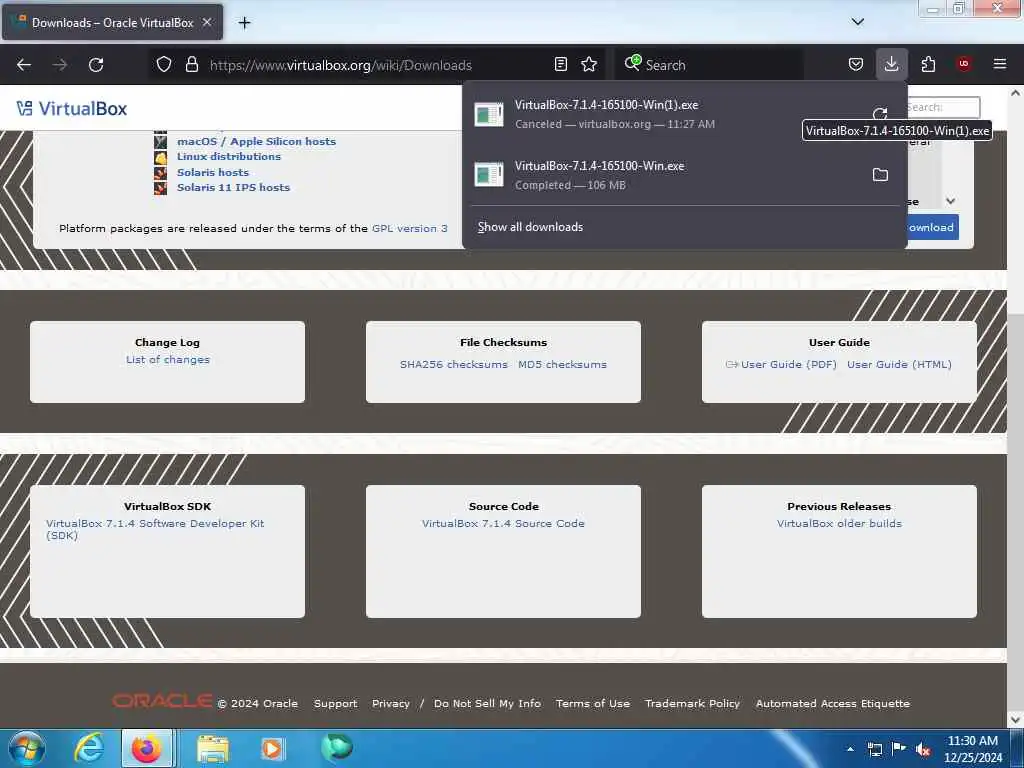Open VirtualBox older builds link
The image size is (1024, 768).
pyautogui.click(x=839, y=523)
